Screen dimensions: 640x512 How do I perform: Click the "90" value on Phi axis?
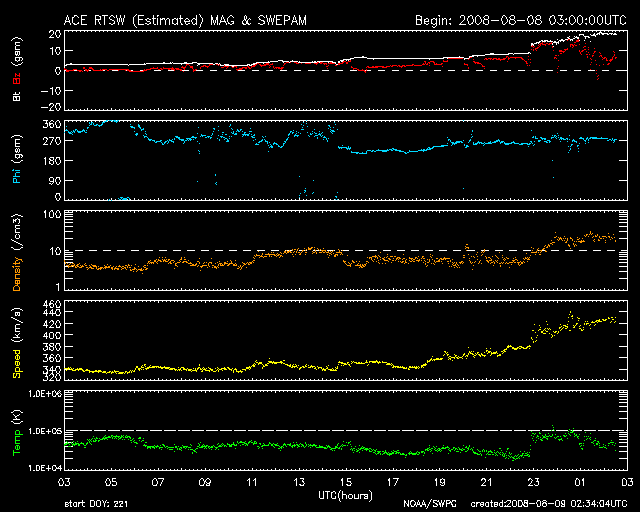(x=55, y=180)
